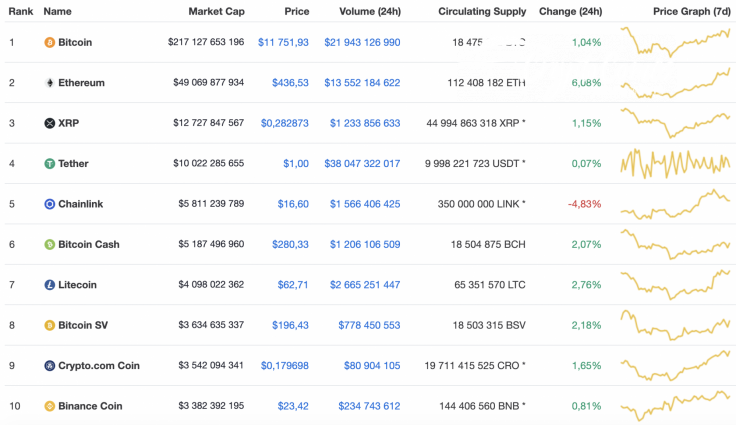Sort by the Name column header

[57, 11]
